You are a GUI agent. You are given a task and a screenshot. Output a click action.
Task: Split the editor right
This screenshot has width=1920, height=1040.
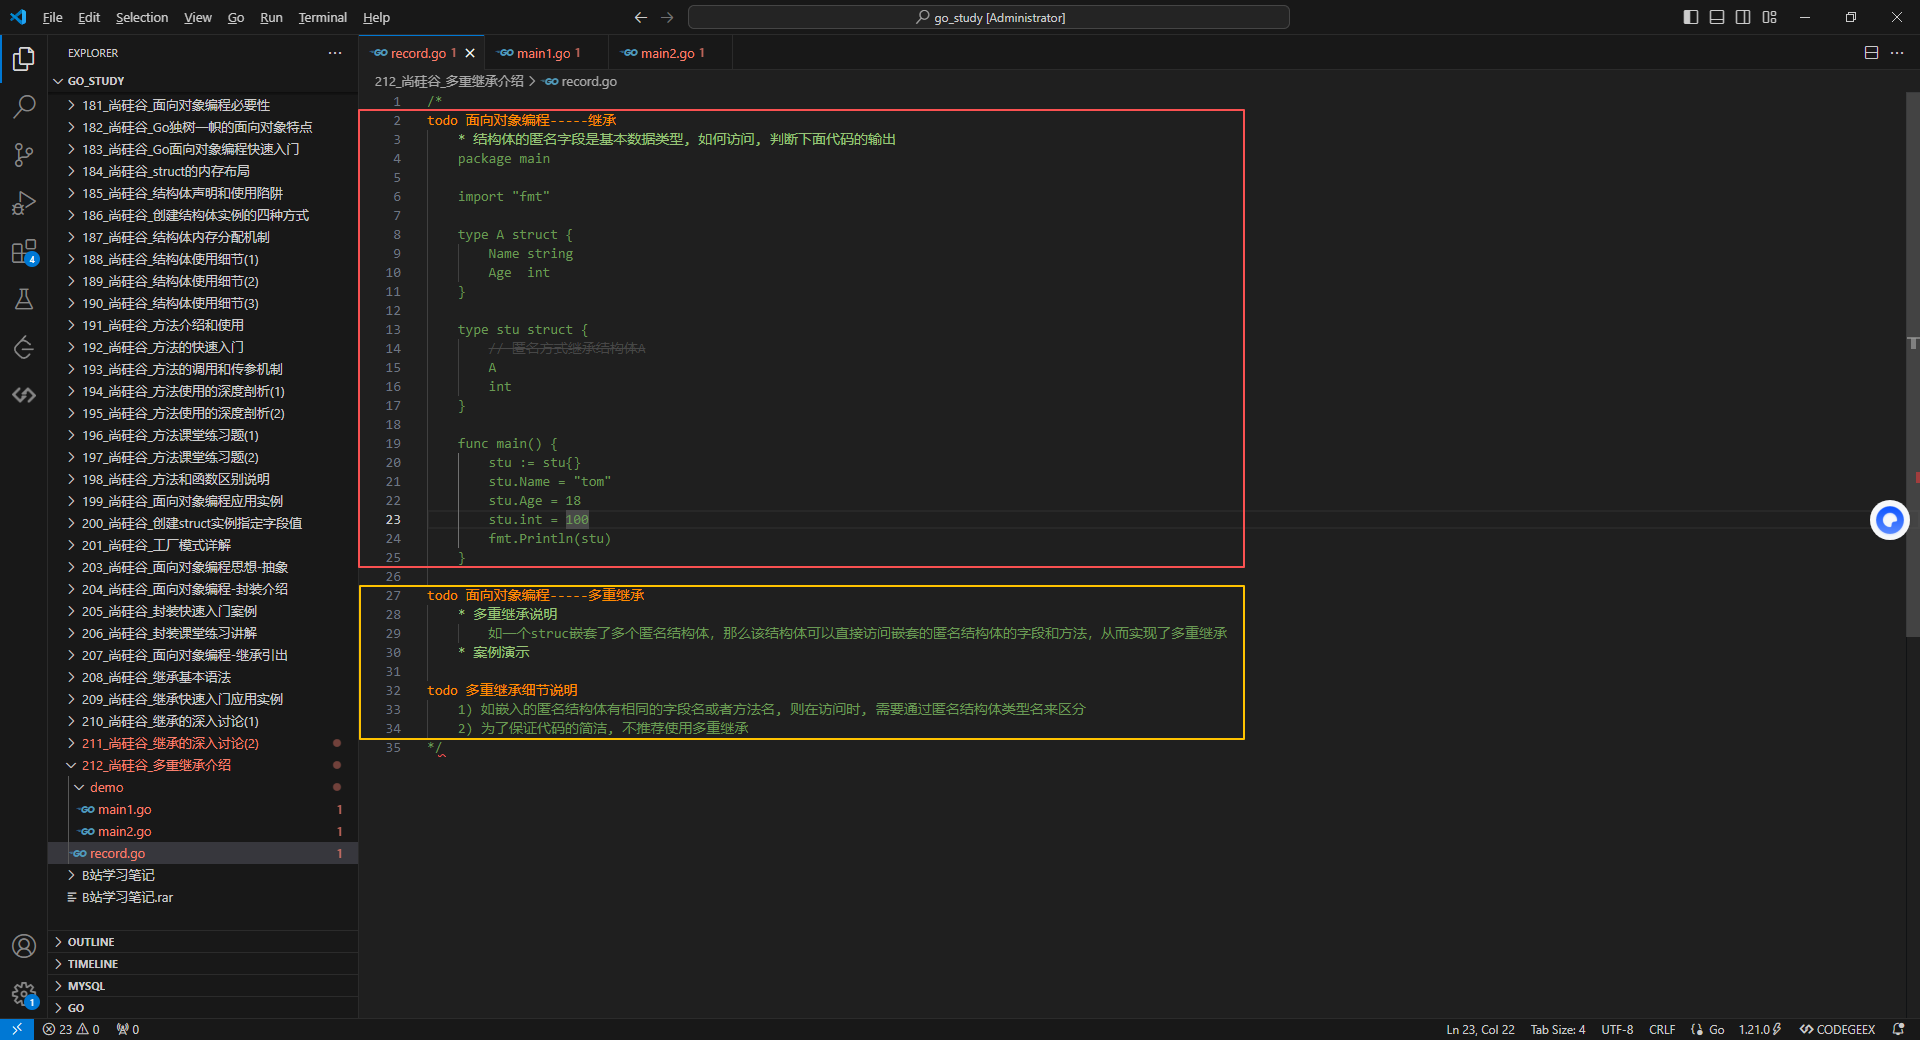pyautogui.click(x=1871, y=53)
